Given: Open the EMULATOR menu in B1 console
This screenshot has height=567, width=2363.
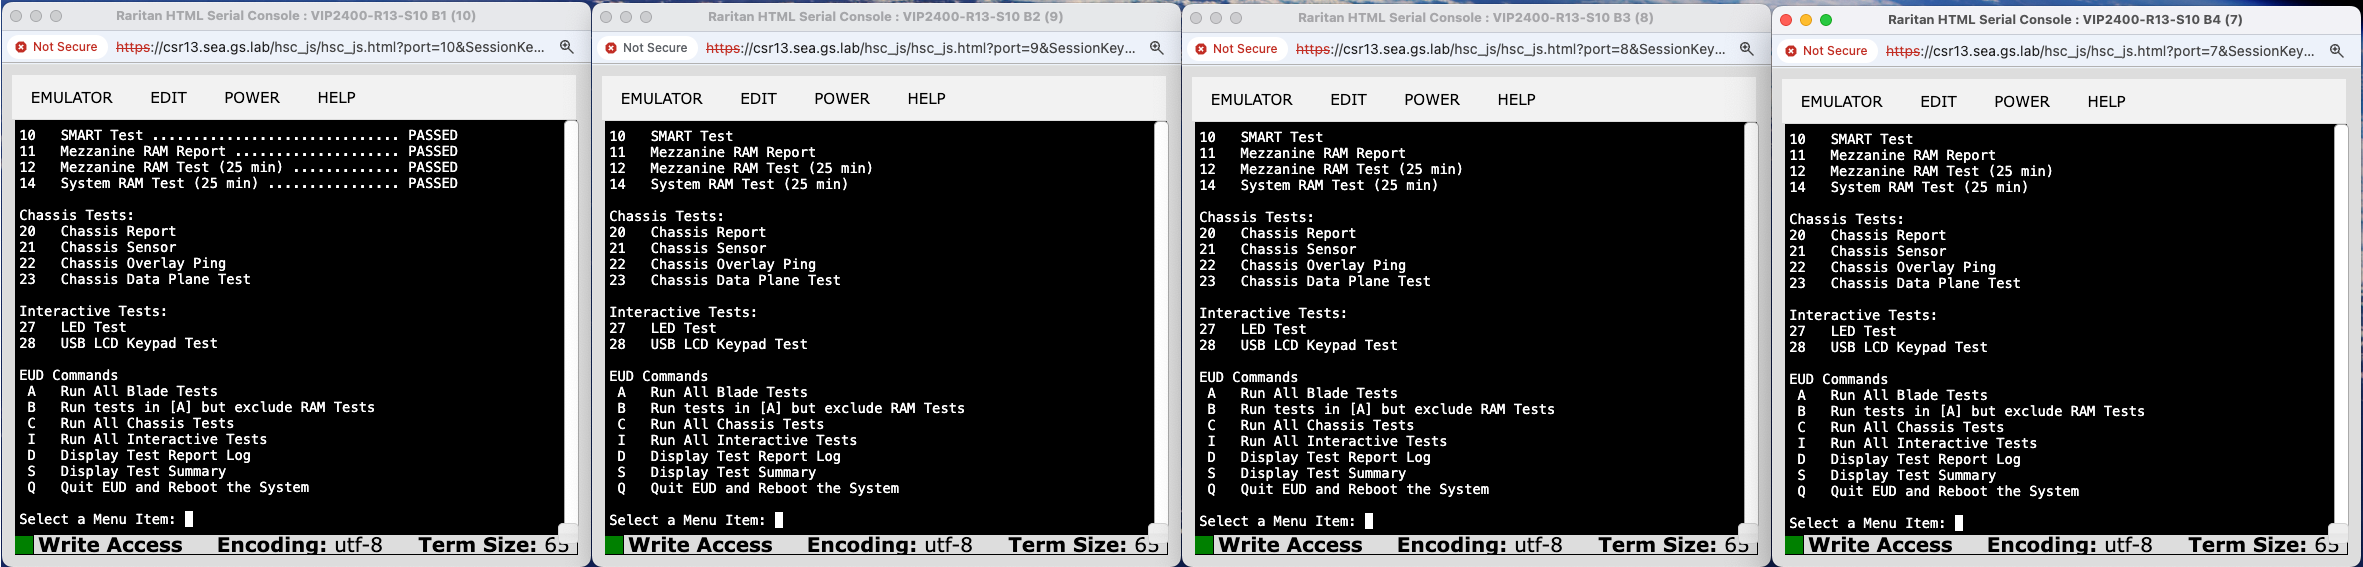Looking at the screenshot, I should click(x=71, y=98).
